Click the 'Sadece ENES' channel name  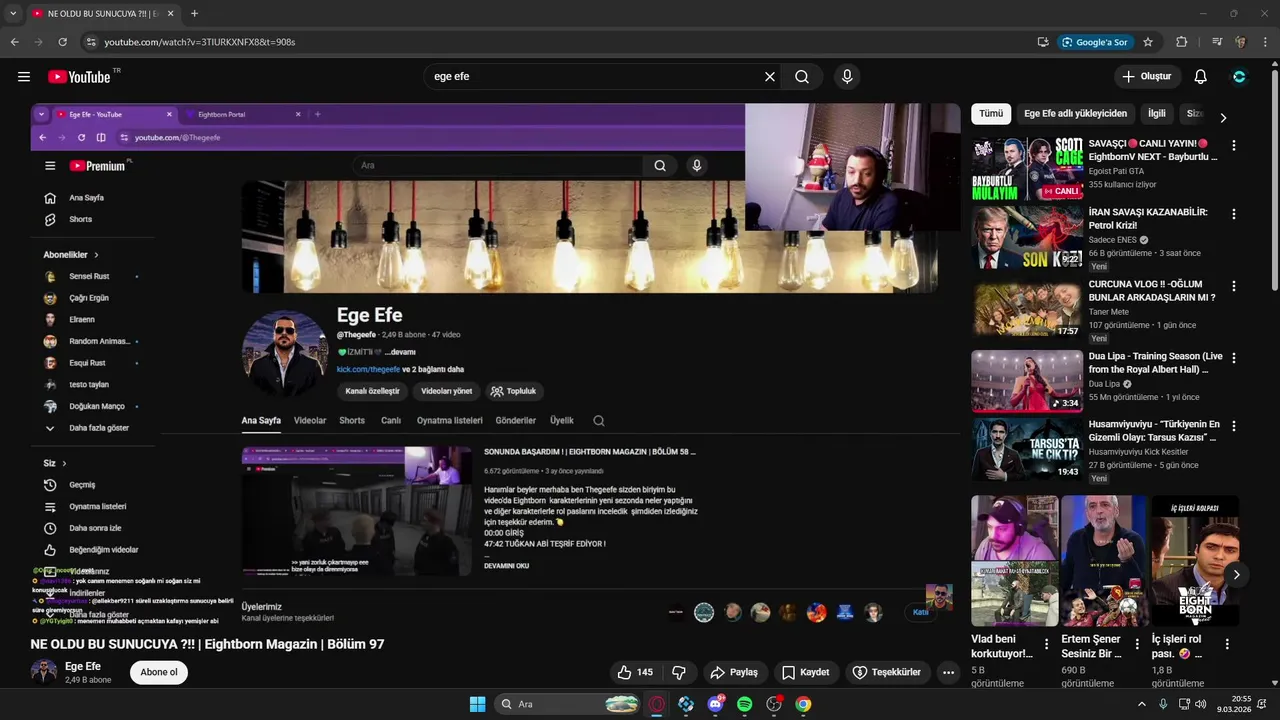tap(1112, 240)
